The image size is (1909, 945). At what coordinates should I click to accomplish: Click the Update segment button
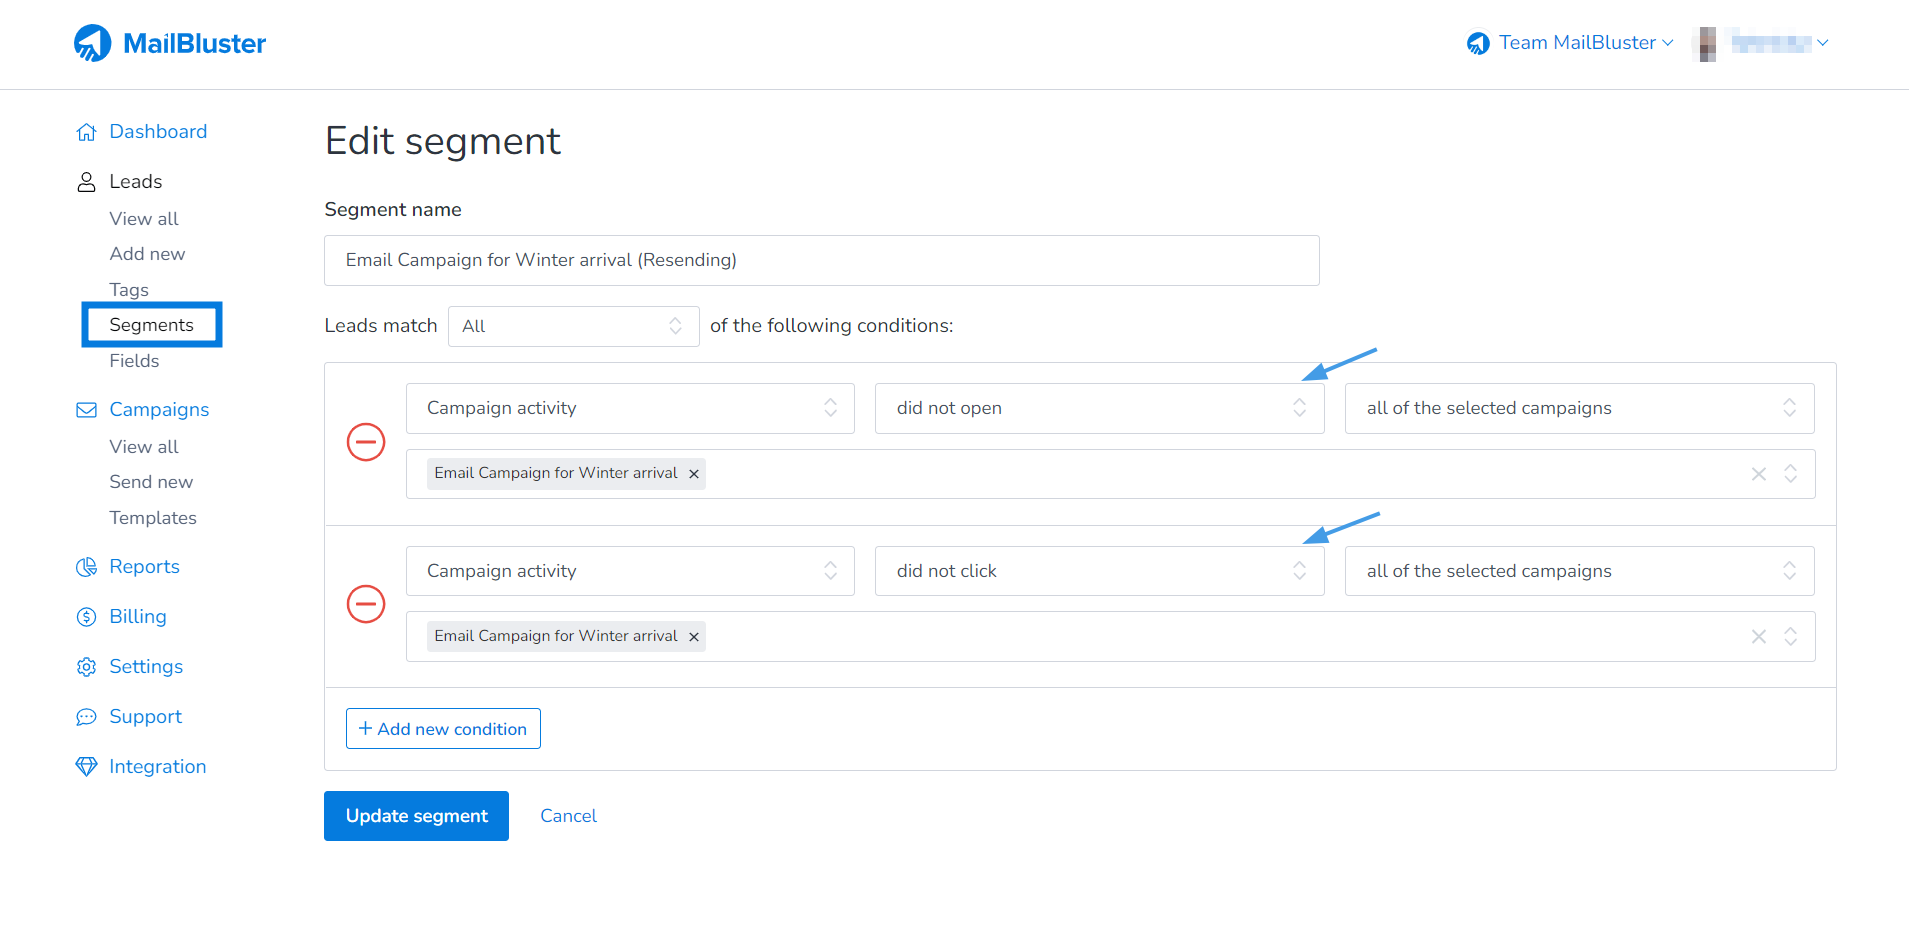416,815
